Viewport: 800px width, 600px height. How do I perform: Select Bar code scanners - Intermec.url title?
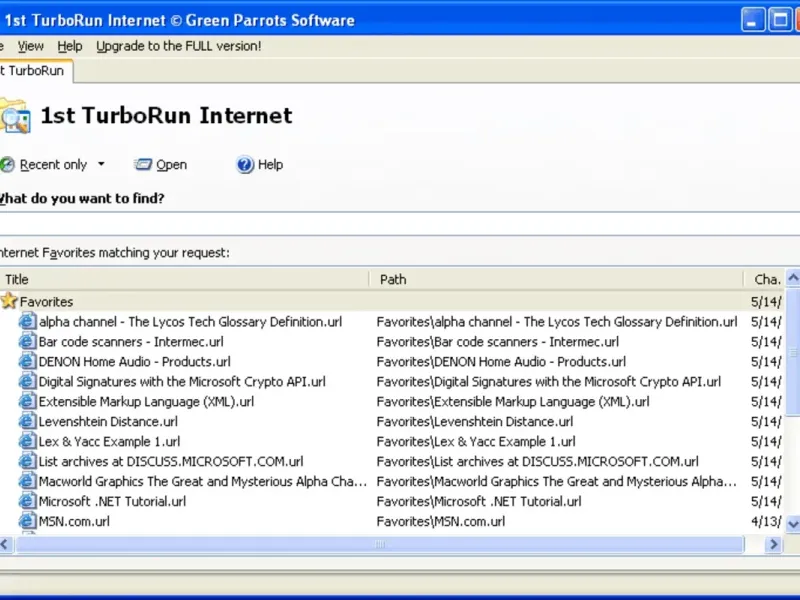tap(131, 342)
